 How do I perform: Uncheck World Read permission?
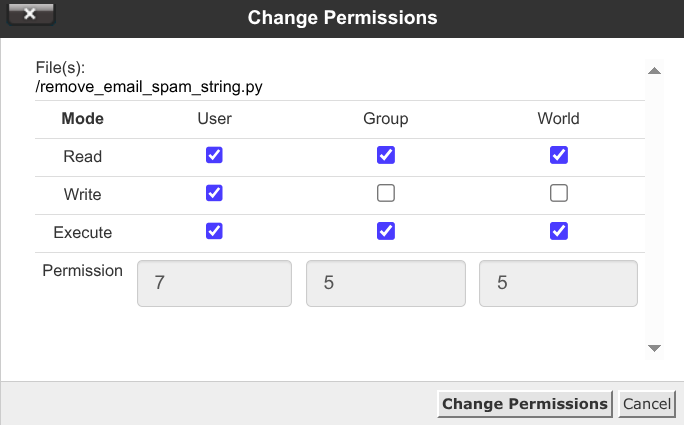(x=559, y=155)
